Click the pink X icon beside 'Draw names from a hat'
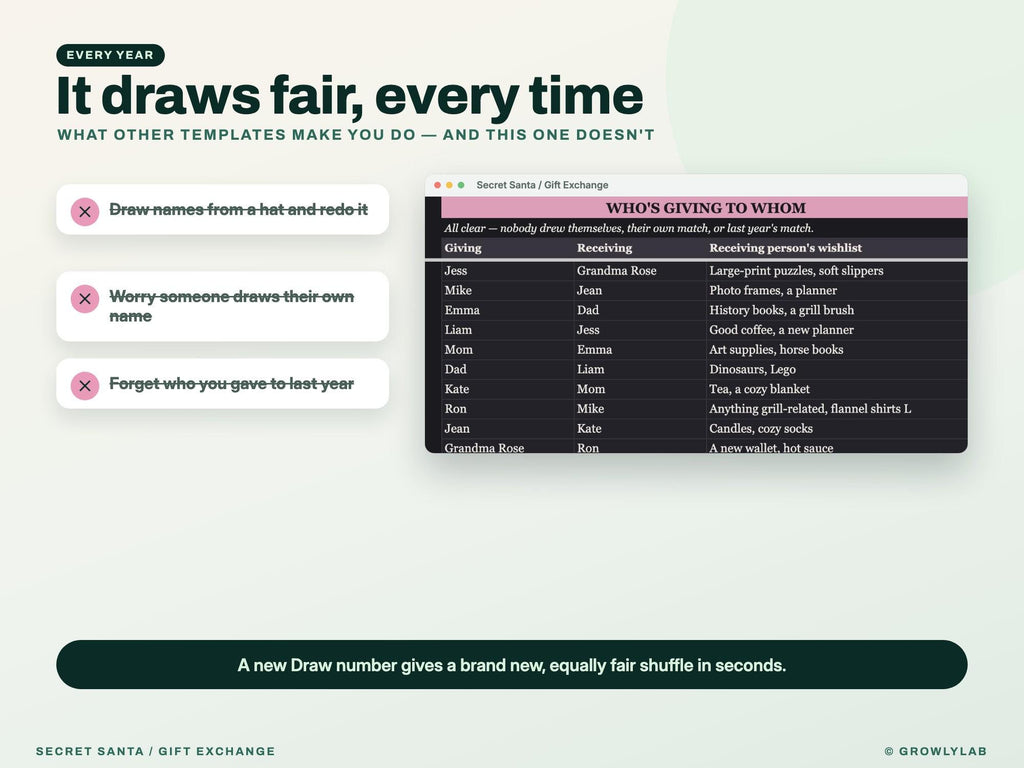 click(85, 212)
